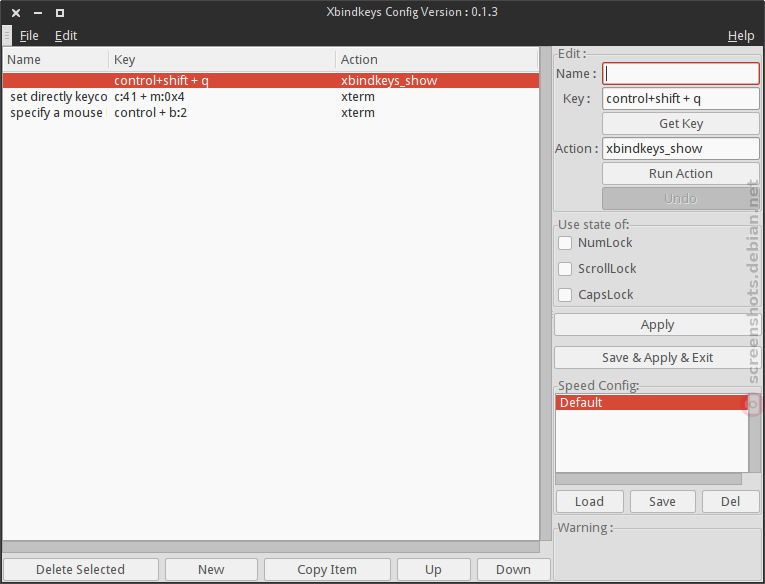Click the 'control + b:2' key cell
The height and width of the screenshot is (584, 765).
click(150, 113)
